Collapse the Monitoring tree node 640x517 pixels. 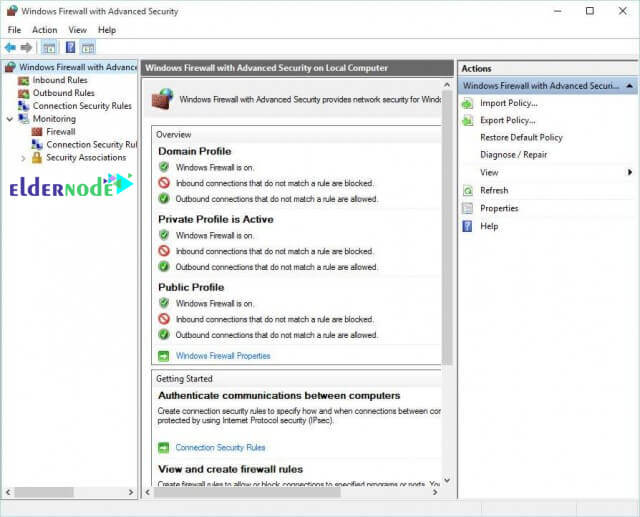point(10,119)
